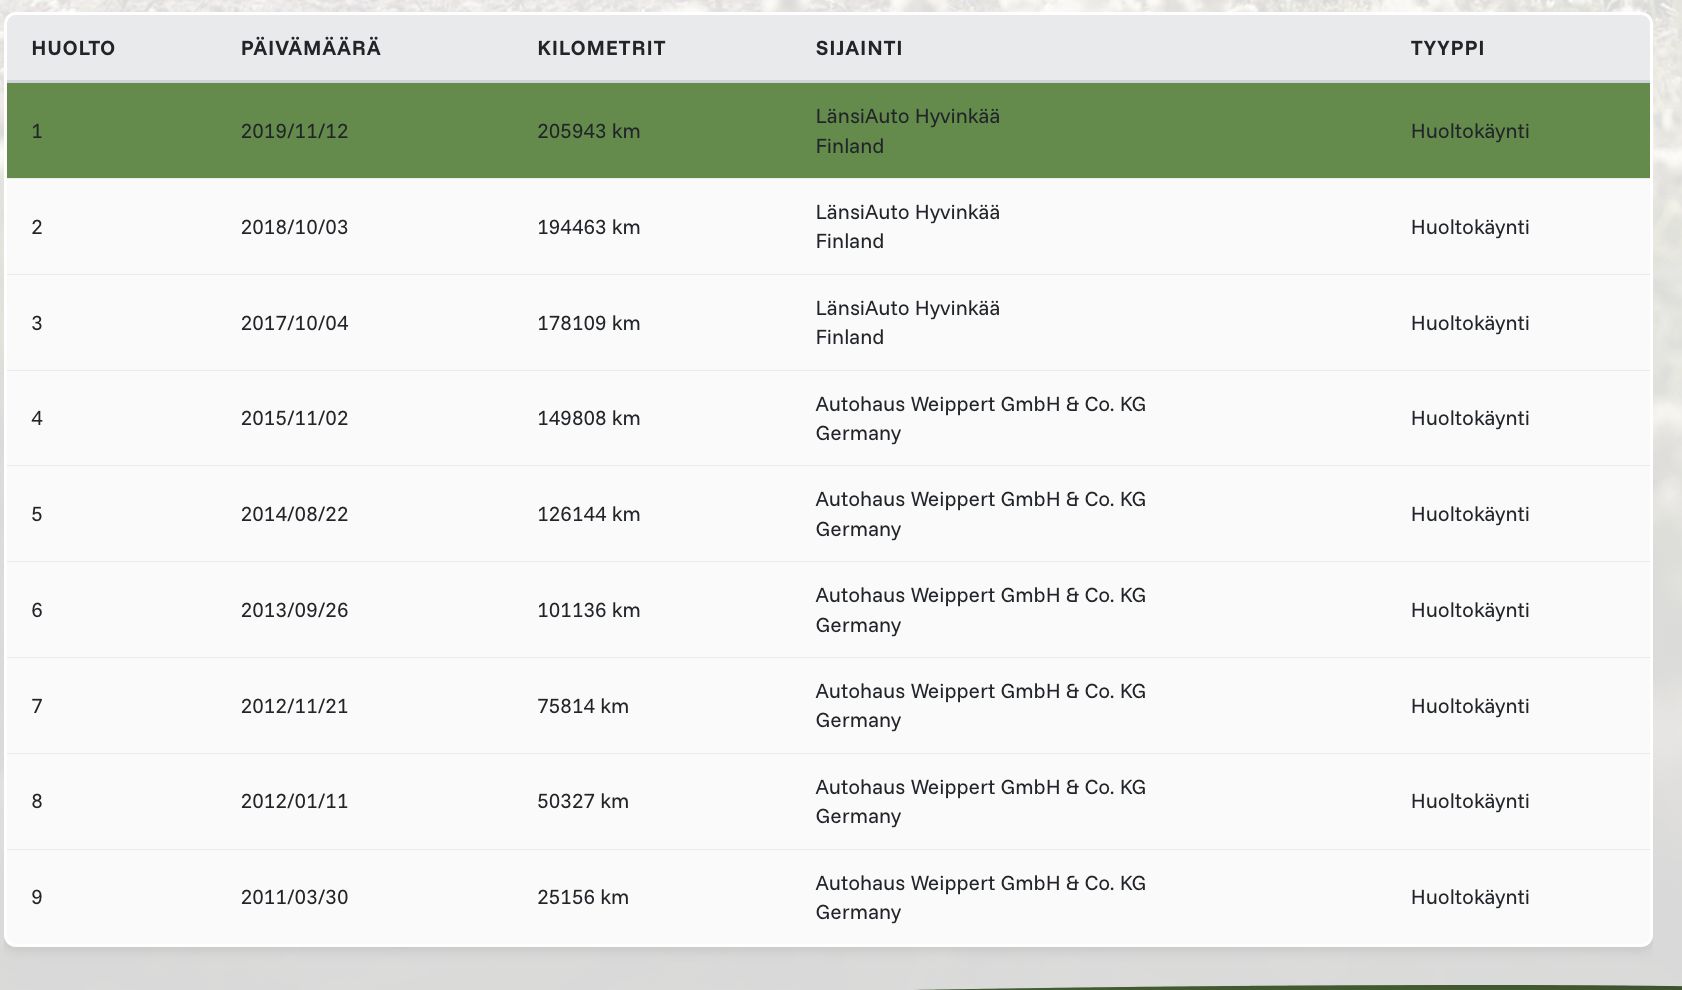This screenshot has height=990, width=1682.
Task: Click Huoltokäynti type in 2012/01/11 row
Action: click(x=1470, y=801)
